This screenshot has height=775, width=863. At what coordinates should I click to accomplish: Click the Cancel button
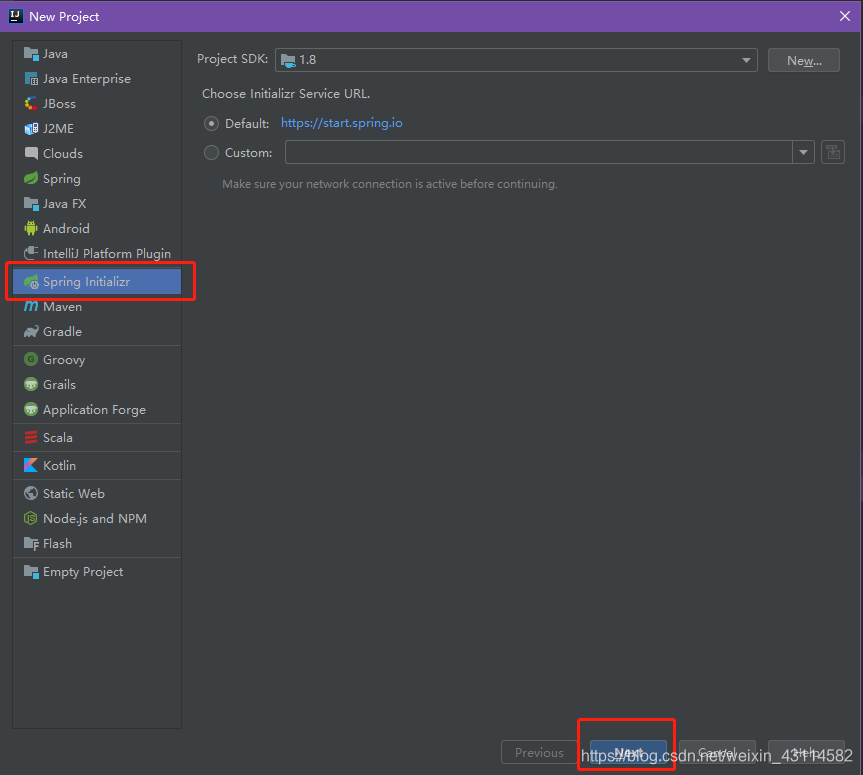click(717, 752)
